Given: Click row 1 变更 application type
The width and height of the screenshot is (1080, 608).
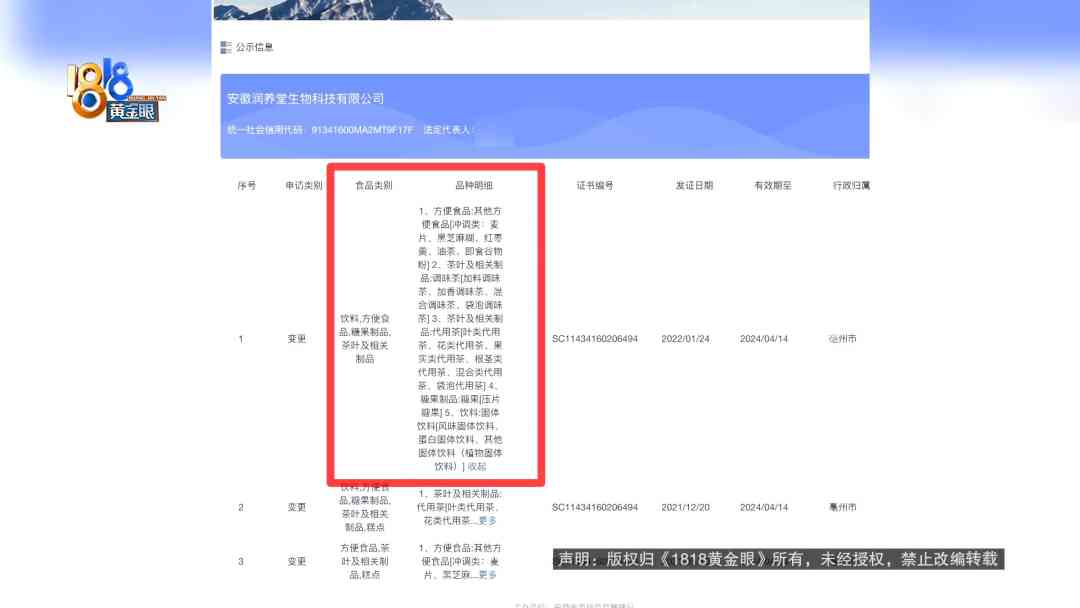Looking at the screenshot, I should click(x=297, y=339).
